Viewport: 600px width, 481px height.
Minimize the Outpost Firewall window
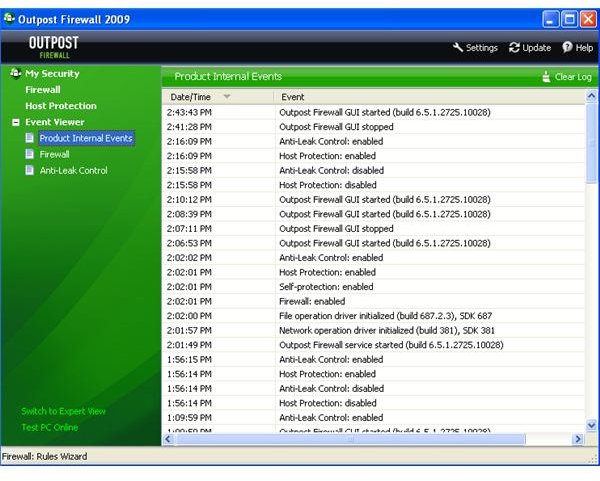point(551,19)
